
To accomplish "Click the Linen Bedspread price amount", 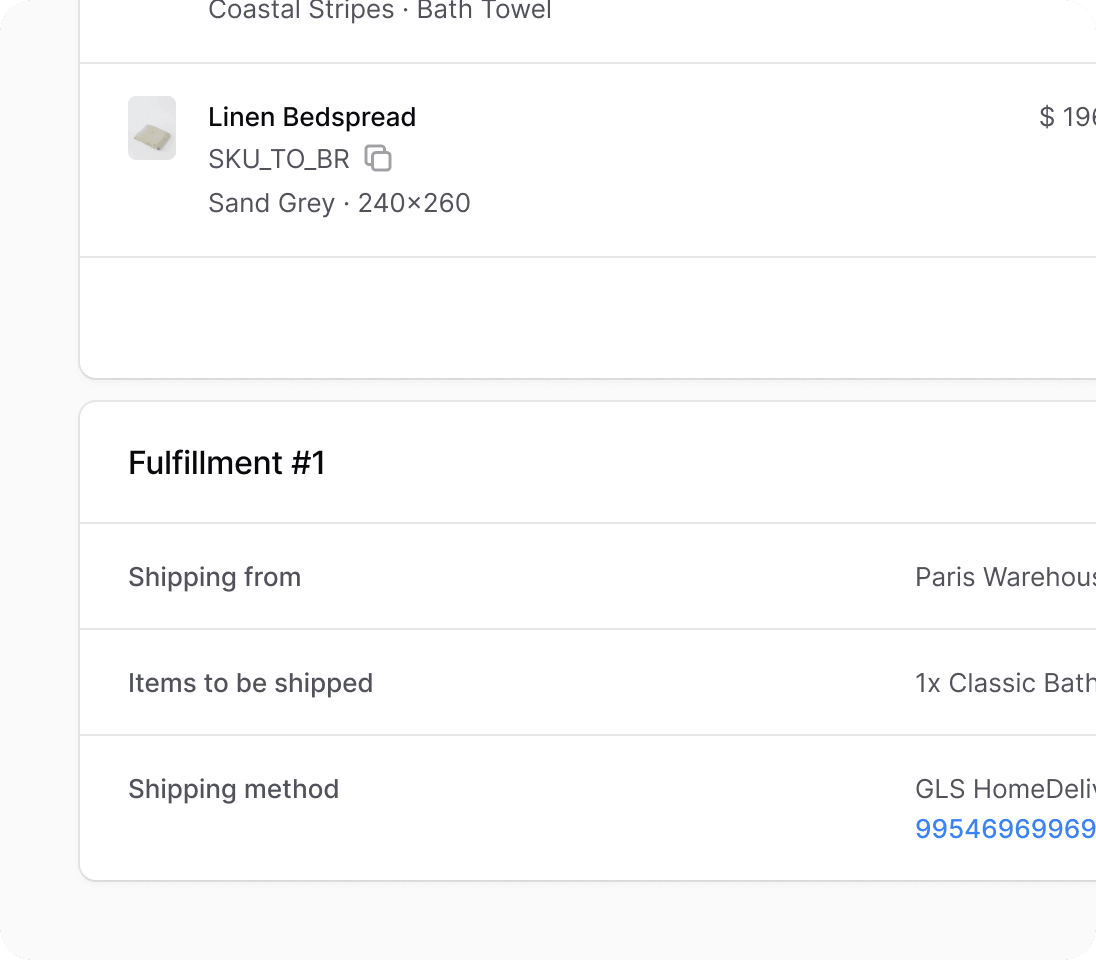I will click(1067, 117).
